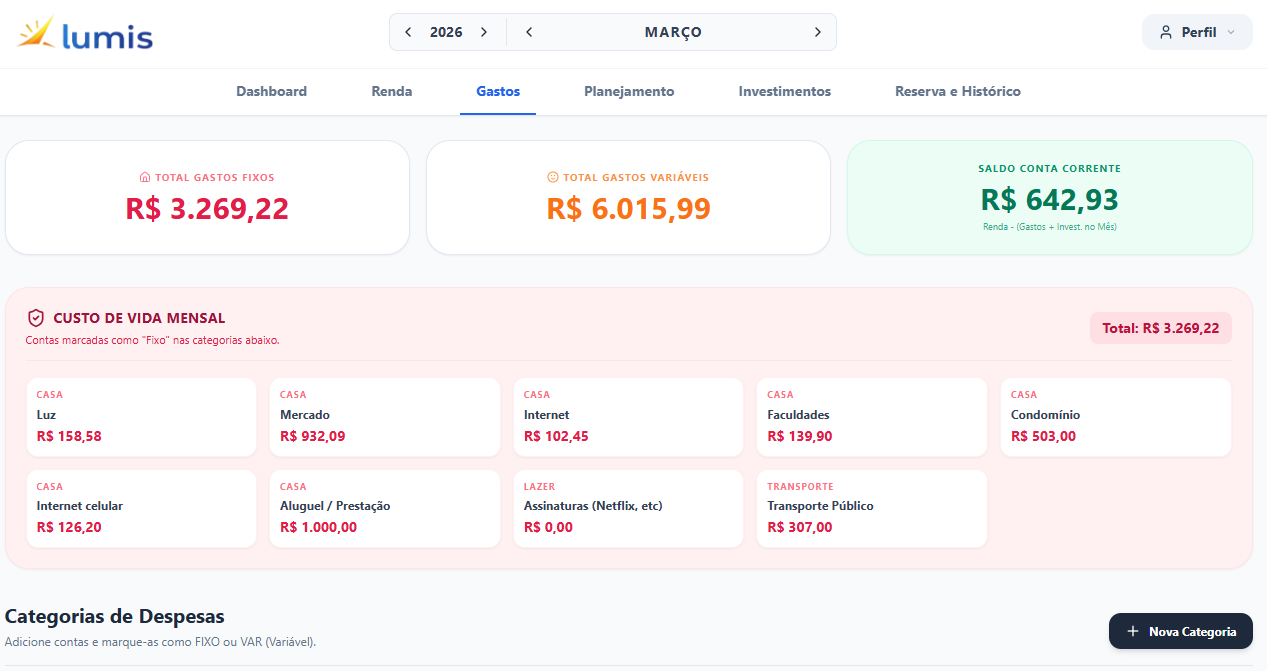Select the Luz expense card
The height and width of the screenshot is (671, 1267).
(141, 417)
